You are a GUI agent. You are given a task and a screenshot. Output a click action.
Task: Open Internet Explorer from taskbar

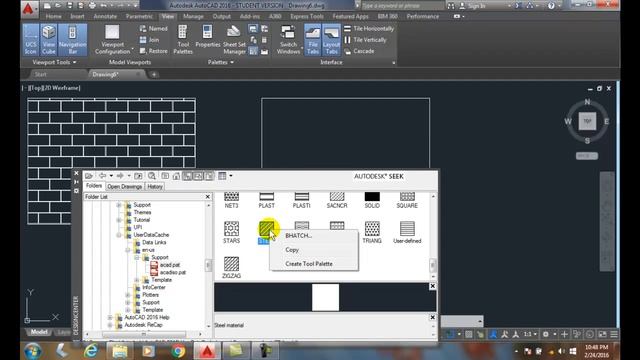click(90, 351)
